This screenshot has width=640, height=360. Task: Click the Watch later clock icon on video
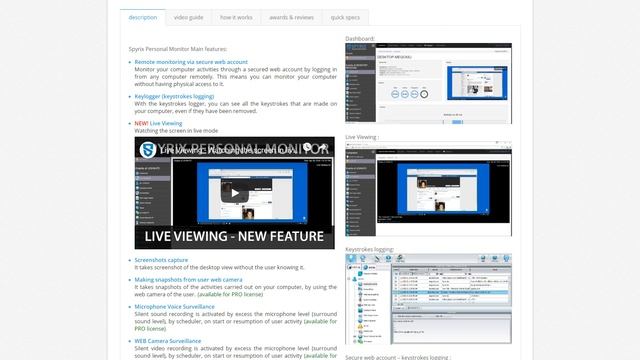click(307, 147)
